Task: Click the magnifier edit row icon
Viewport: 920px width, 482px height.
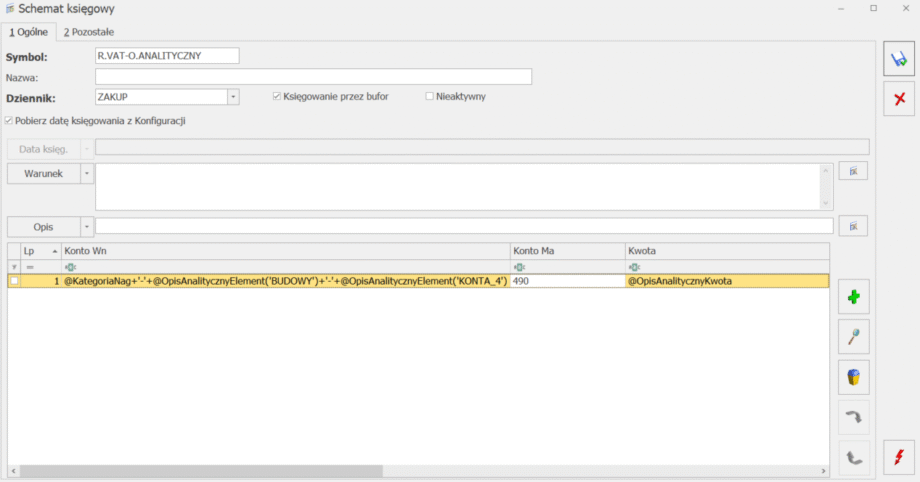Action: coord(853,337)
